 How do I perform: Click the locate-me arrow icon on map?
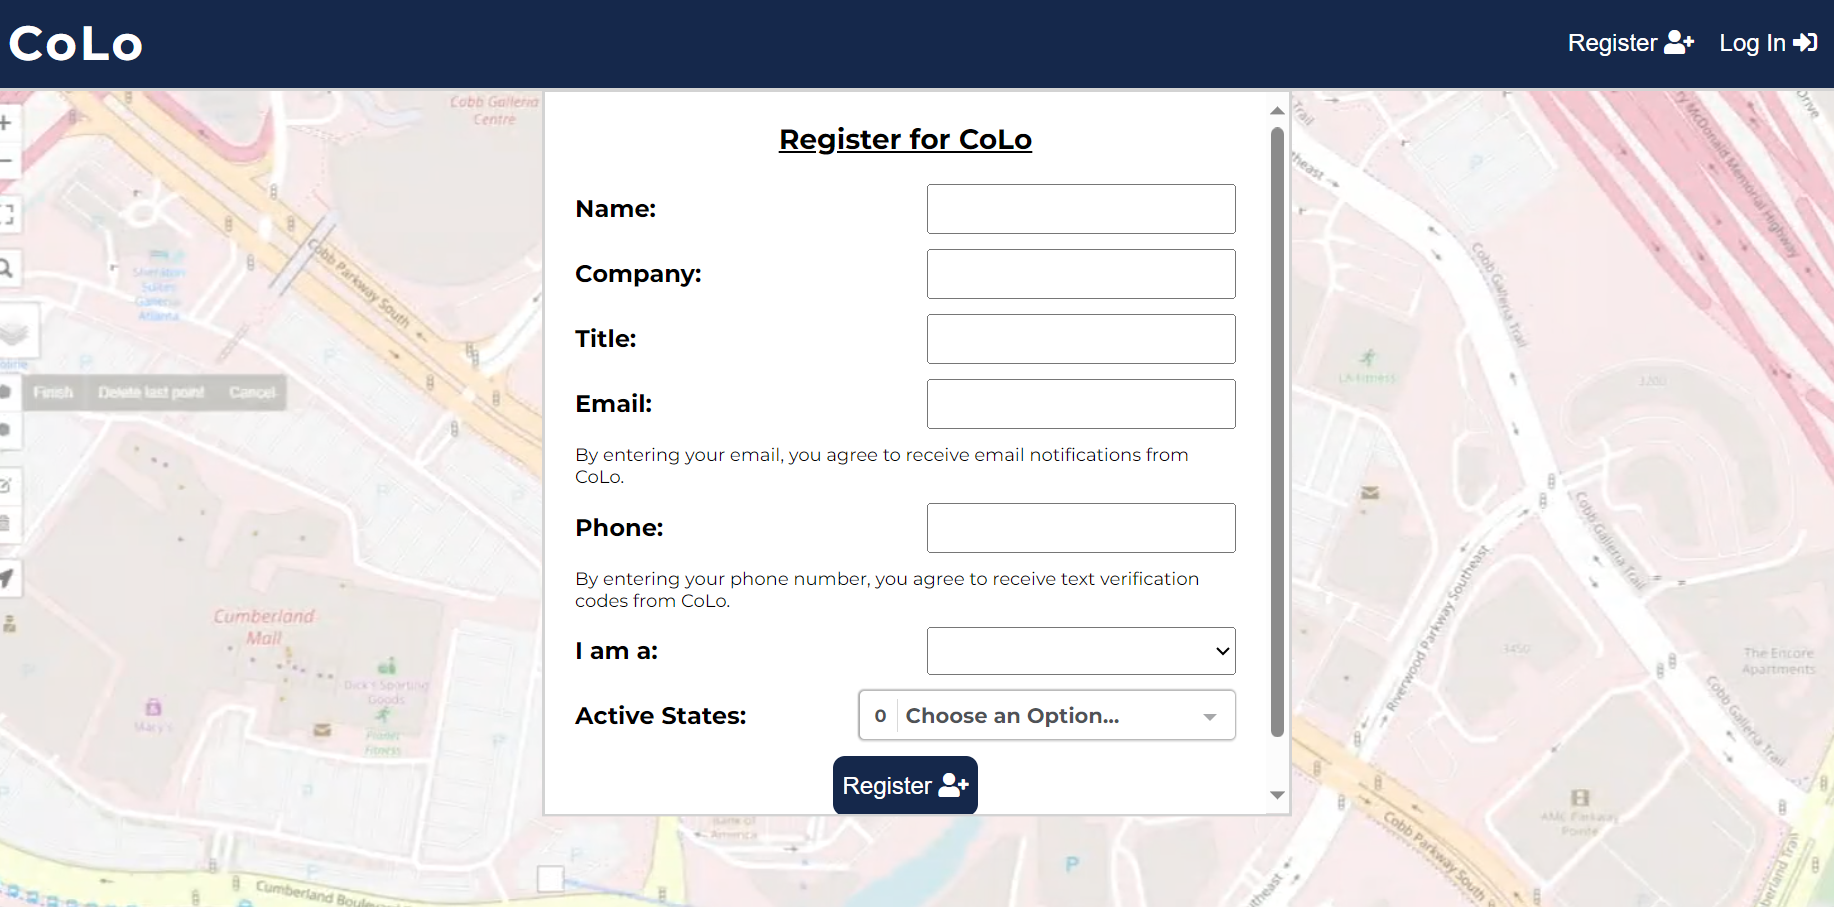[x=7, y=578]
